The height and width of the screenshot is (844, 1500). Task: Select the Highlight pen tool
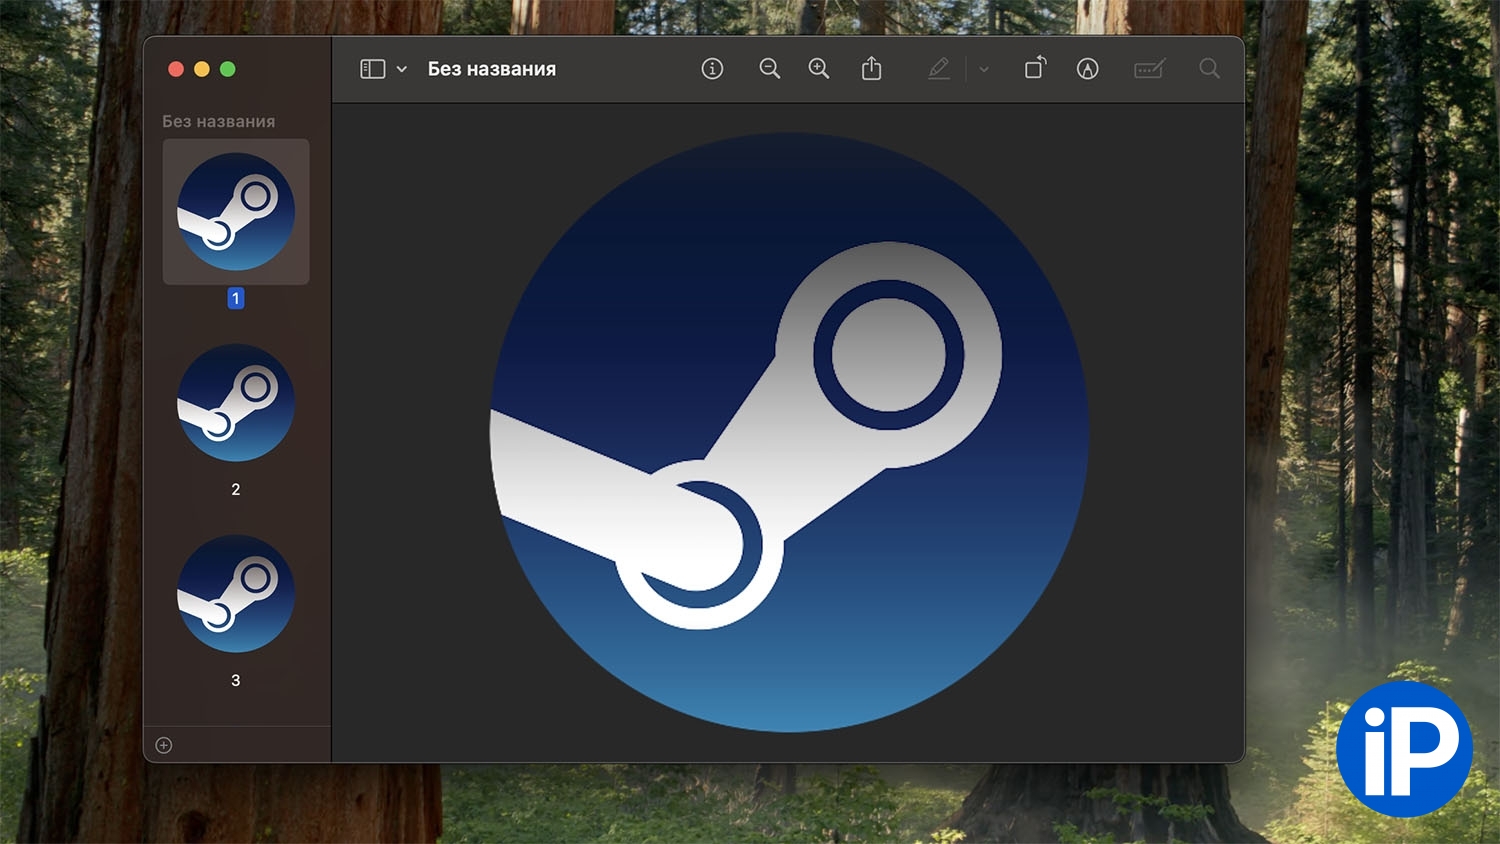pos(938,69)
